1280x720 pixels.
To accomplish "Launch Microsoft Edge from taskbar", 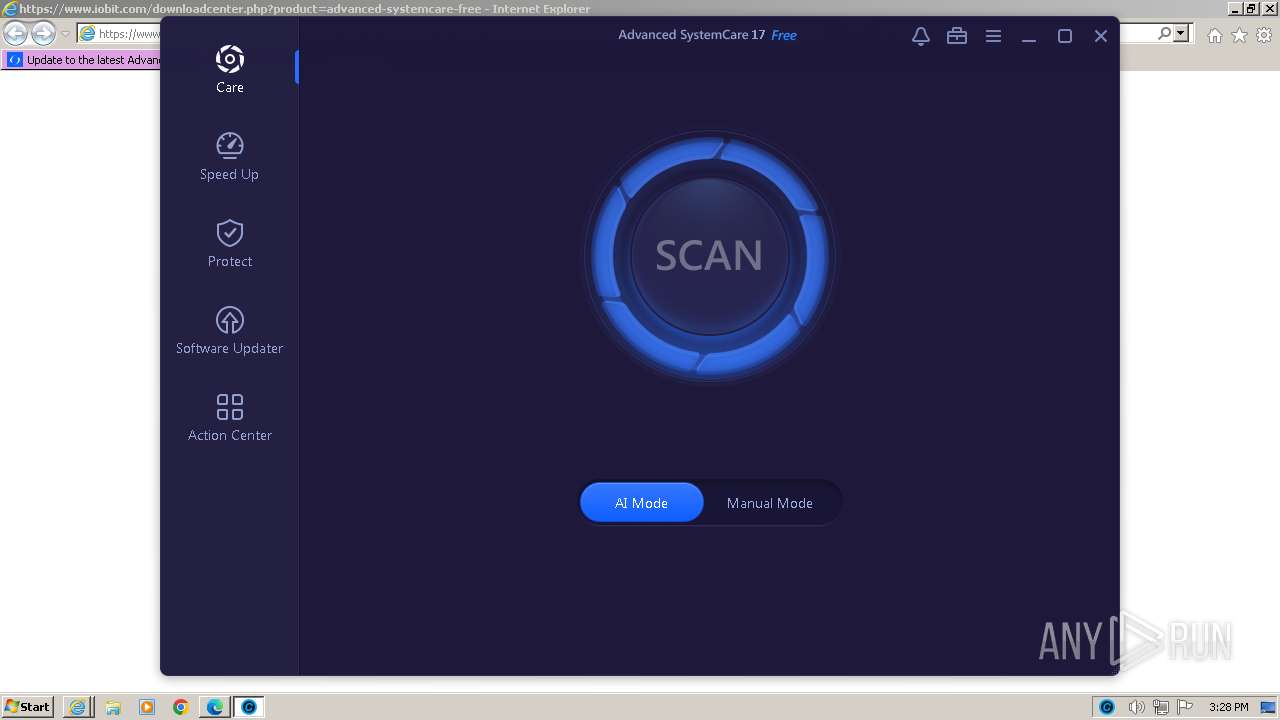I will point(215,707).
